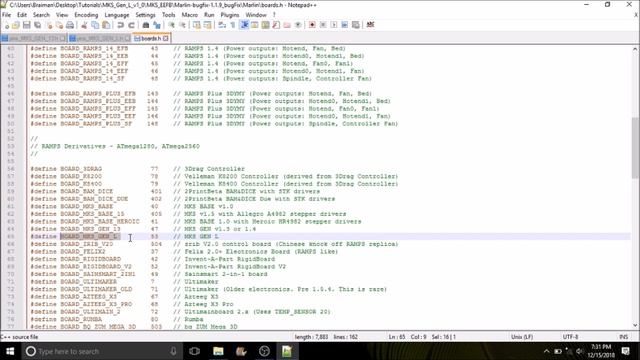Open the Replace dialog toolbar icon
The height and width of the screenshot is (360, 640).
pos(157,25)
